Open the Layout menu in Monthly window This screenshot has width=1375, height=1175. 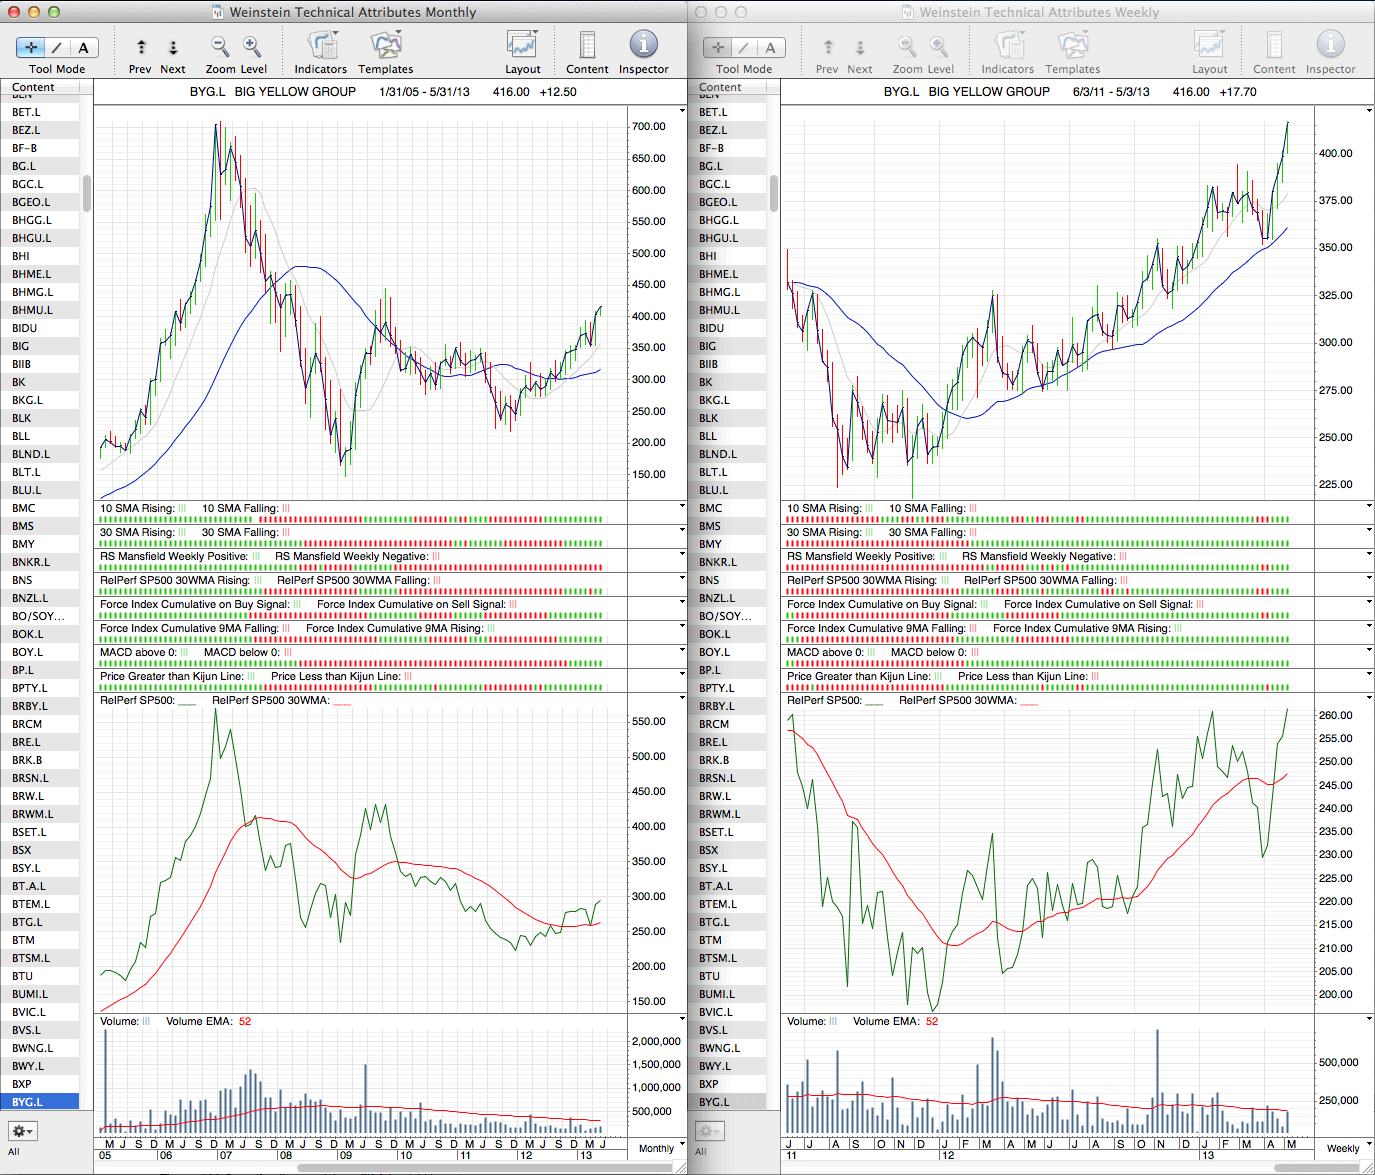pos(522,46)
